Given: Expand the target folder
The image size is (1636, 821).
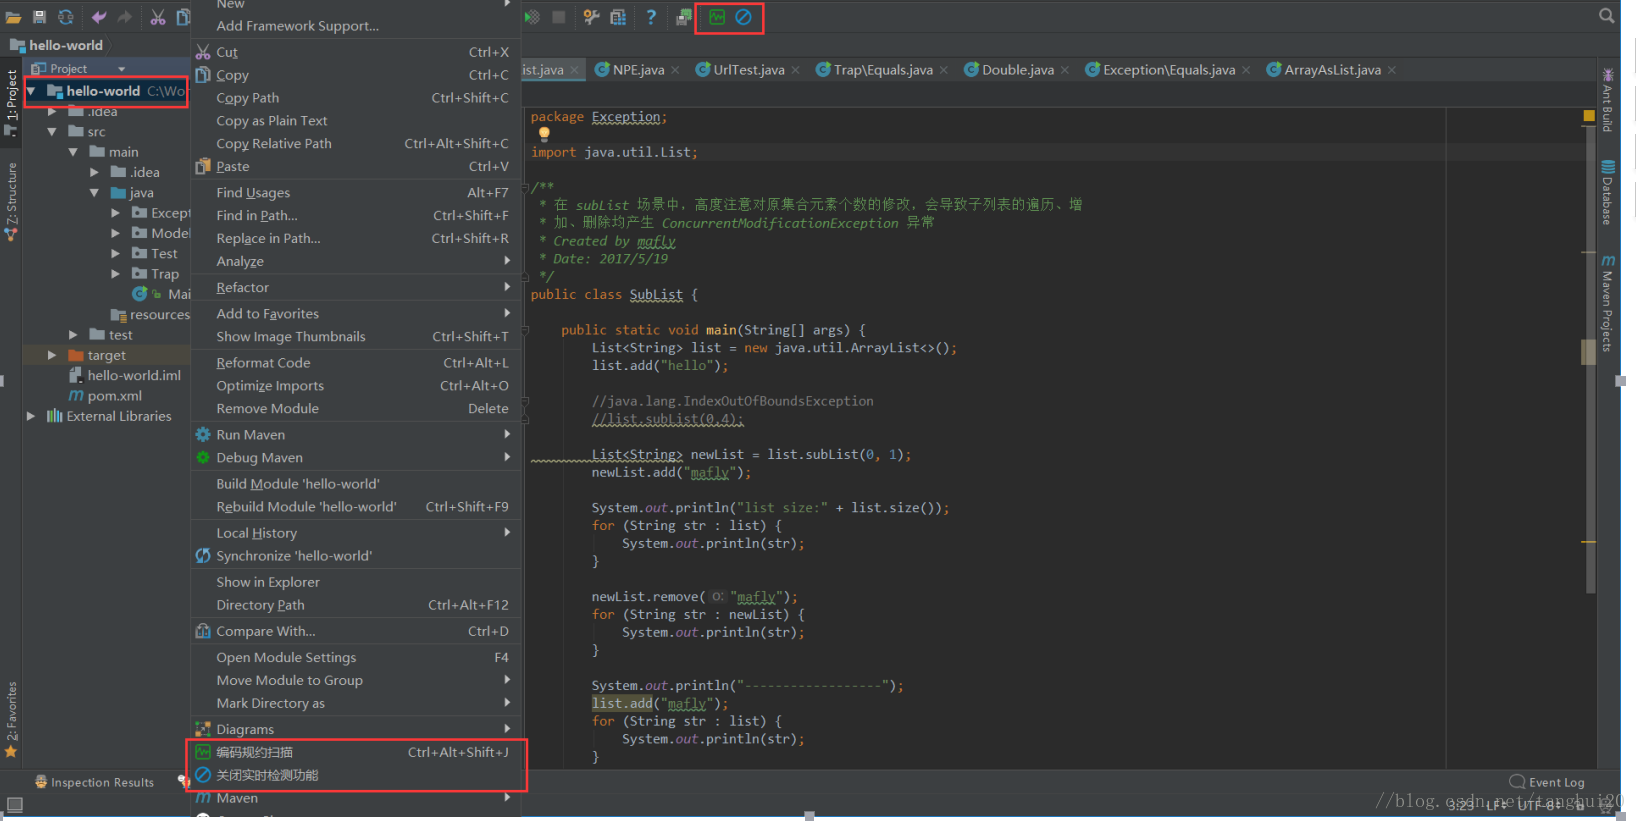Looking at the screenshot, I should tap(52, 355).
